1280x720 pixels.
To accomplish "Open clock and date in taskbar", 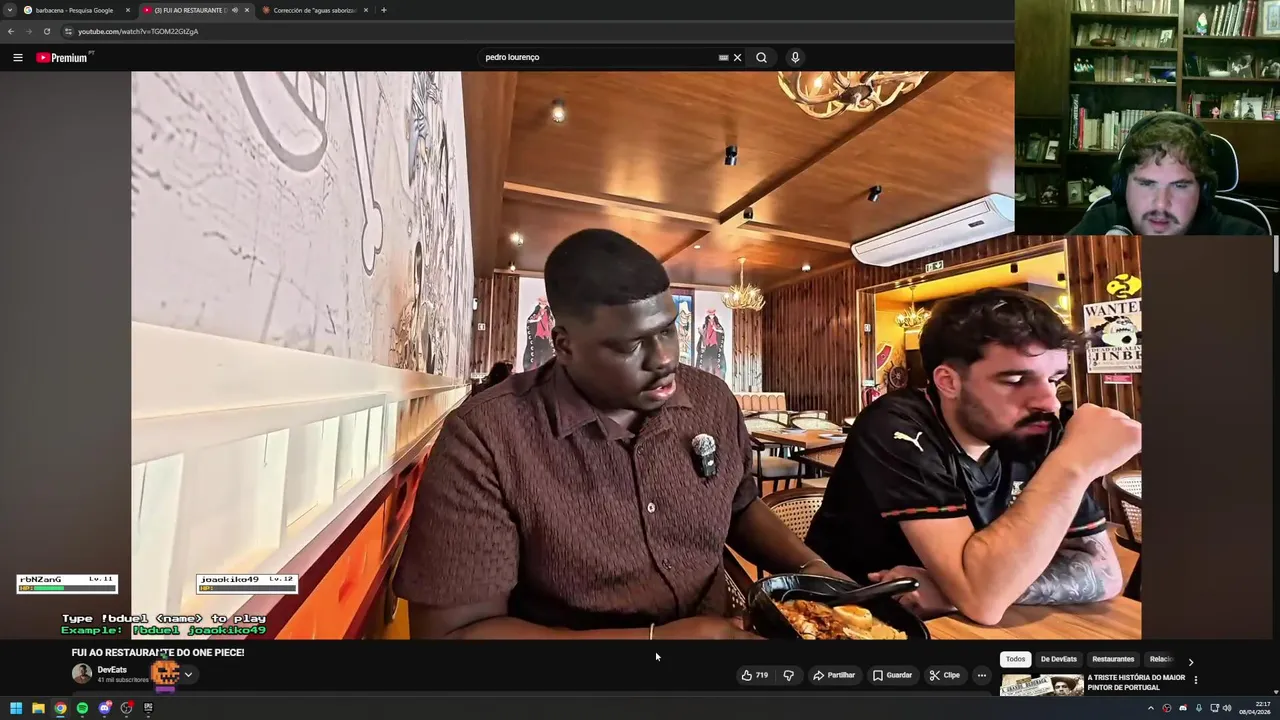I will 1255,708.
